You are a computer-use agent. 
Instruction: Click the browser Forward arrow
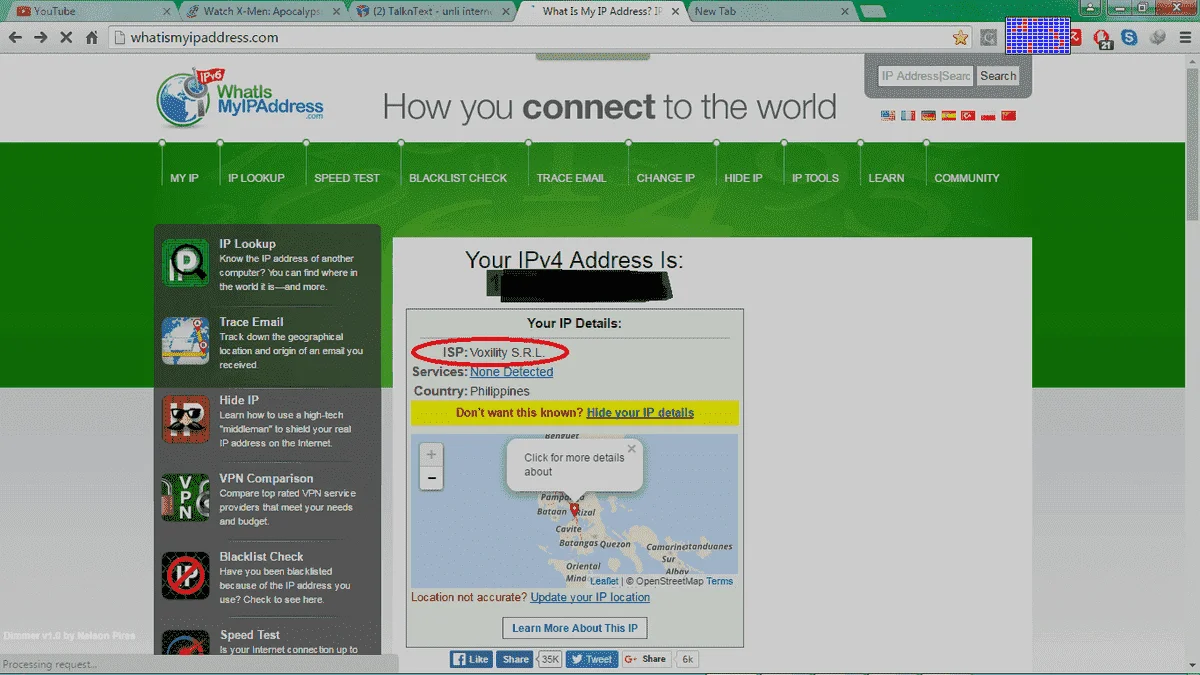pyautogui.click(x=41, y=37)
